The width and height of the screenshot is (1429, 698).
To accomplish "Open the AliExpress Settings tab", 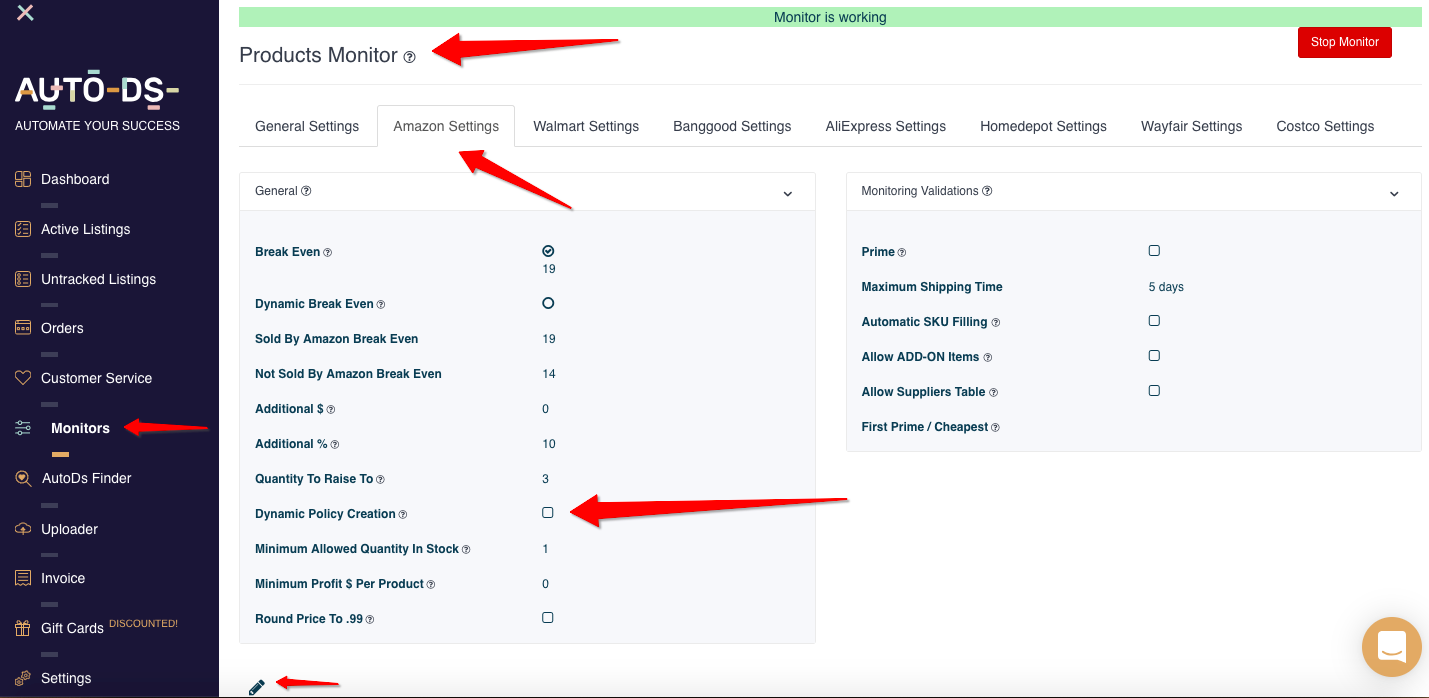I will [886, 126].
